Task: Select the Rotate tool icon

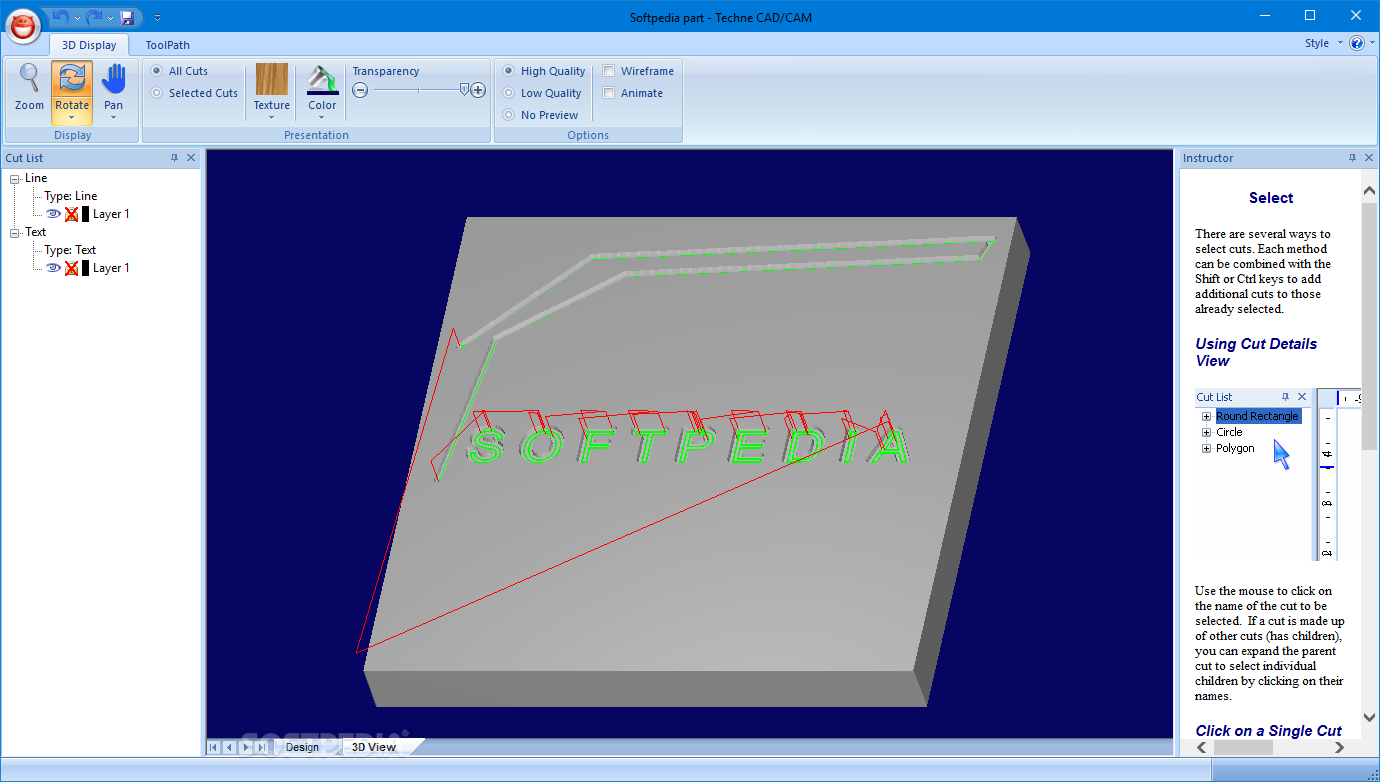Action: (x=72, y=79)
